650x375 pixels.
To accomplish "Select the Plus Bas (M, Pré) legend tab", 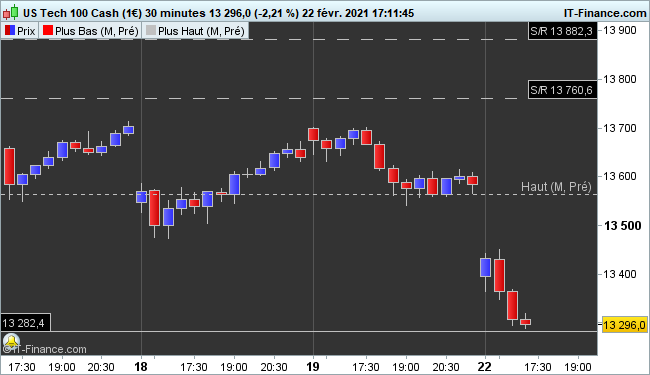I will (90, 31).
